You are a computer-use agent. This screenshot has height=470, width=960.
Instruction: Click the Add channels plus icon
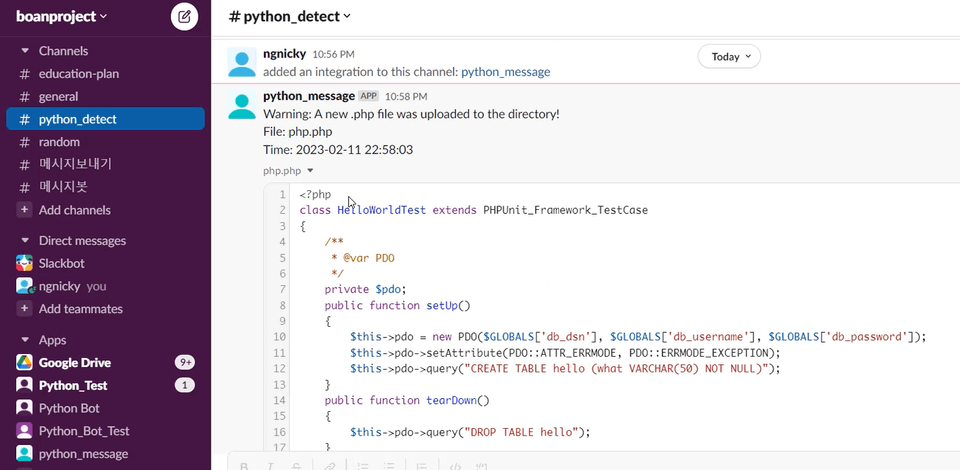tap(24, 210)
